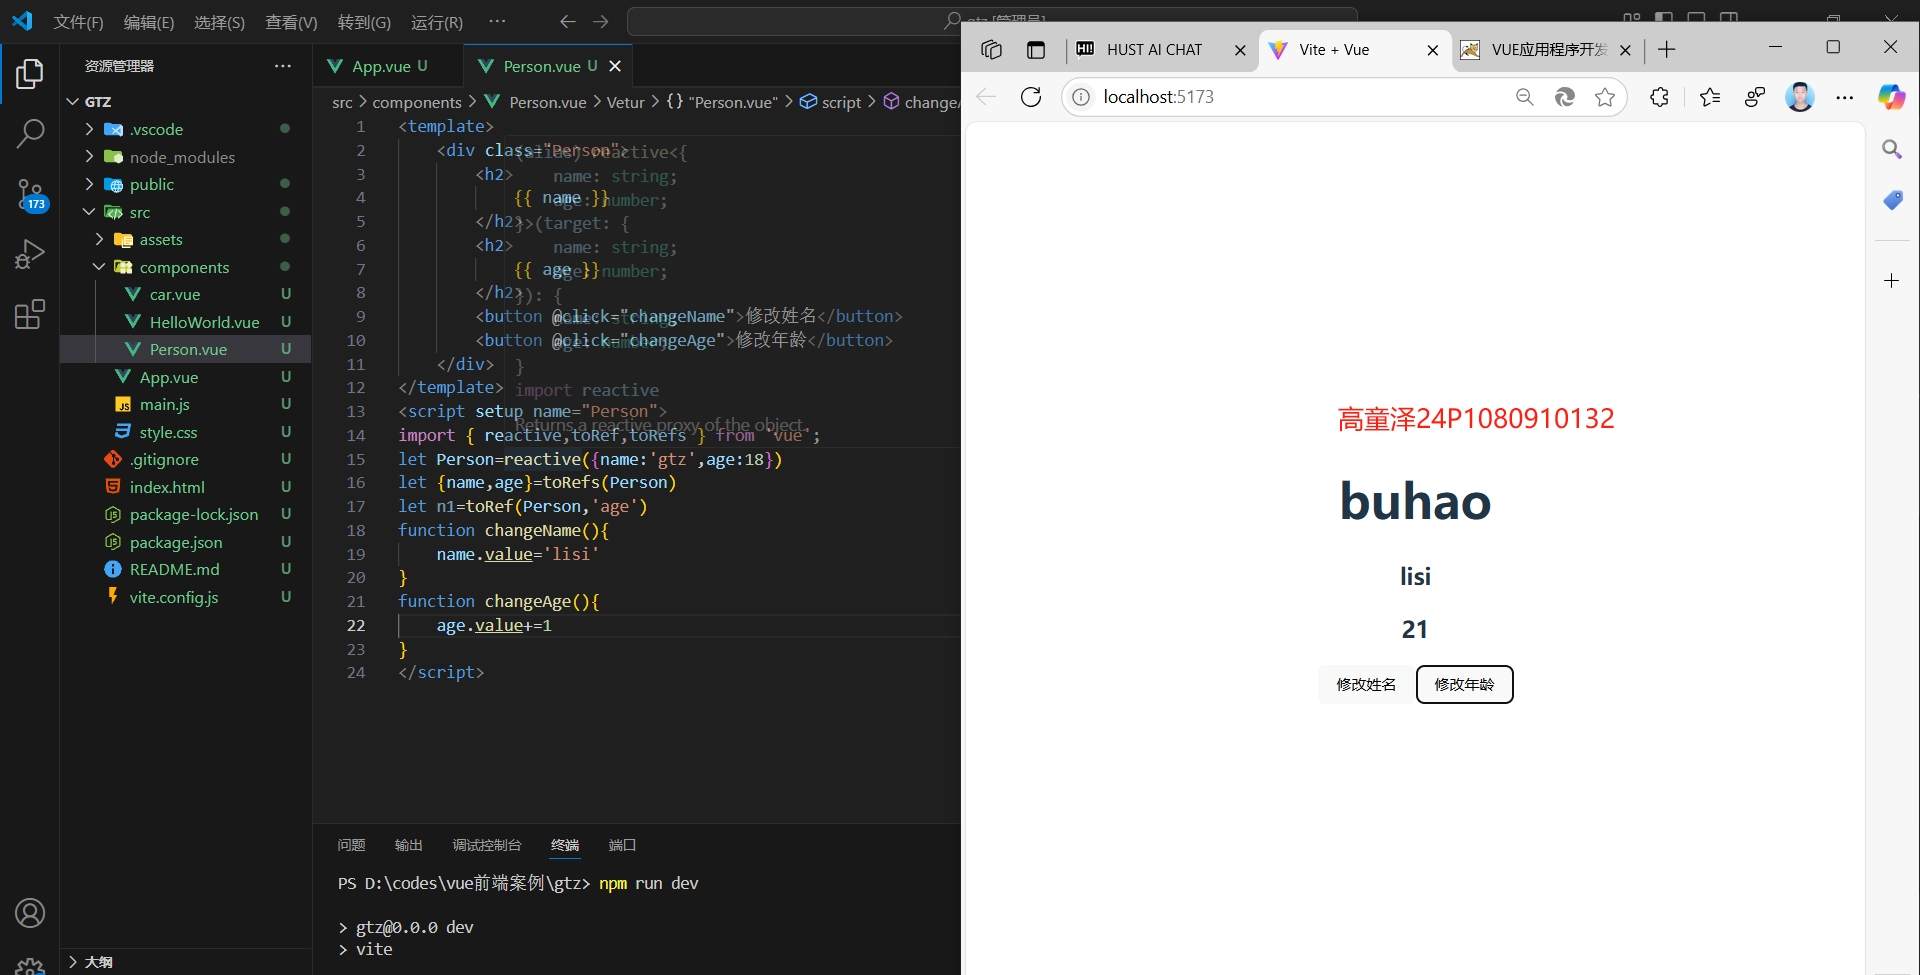Click the 修改姓名 button in the page
This screenshot has width=1920, height=975.
[x=1366, y=685]
